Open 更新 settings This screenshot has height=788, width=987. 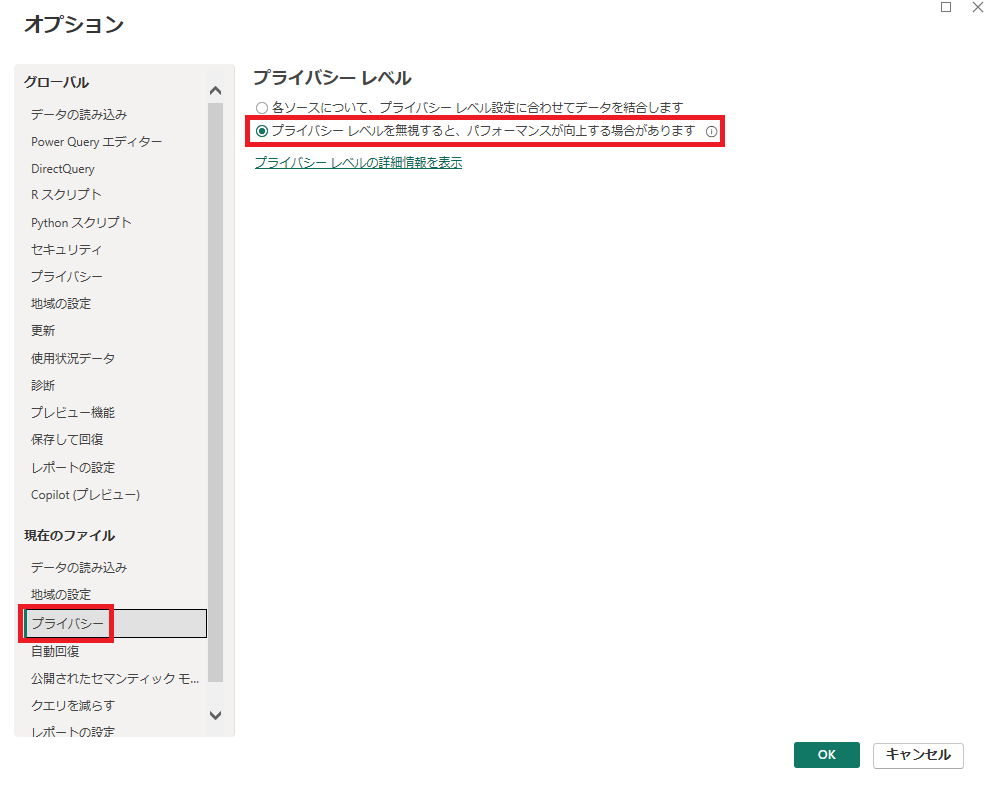coord(43,331)
